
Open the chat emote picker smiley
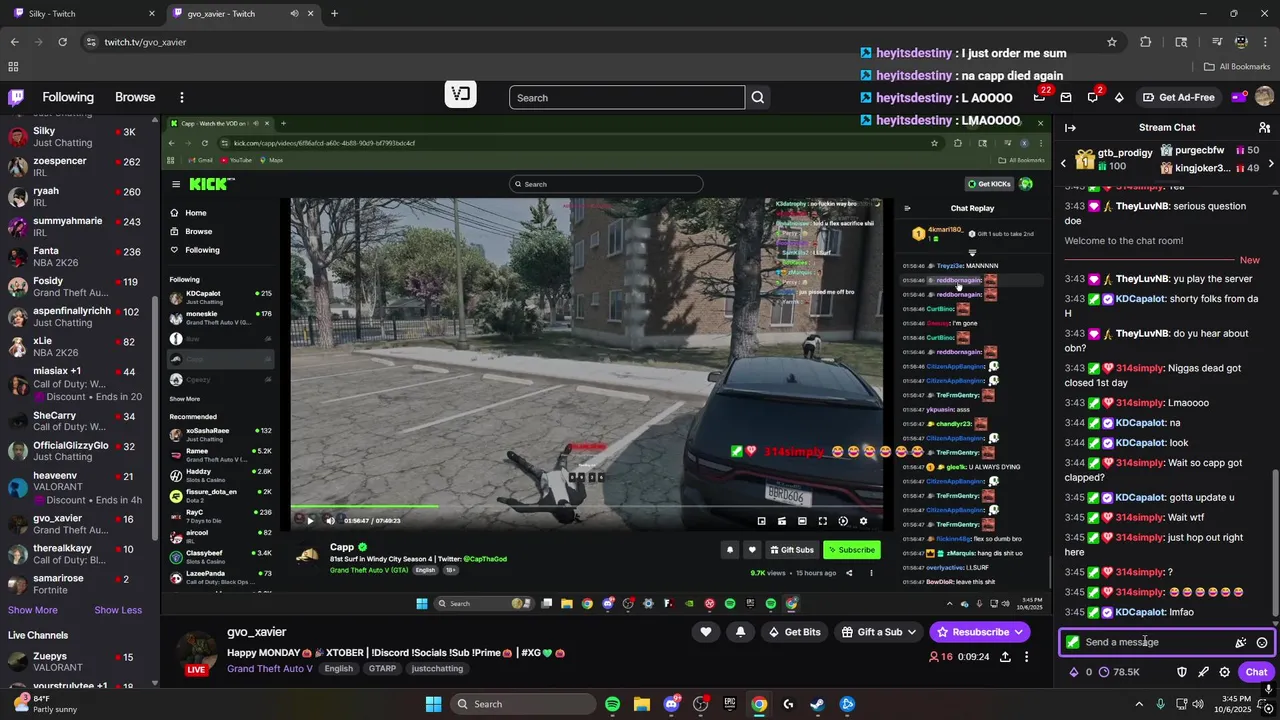tap(1262, 642)
